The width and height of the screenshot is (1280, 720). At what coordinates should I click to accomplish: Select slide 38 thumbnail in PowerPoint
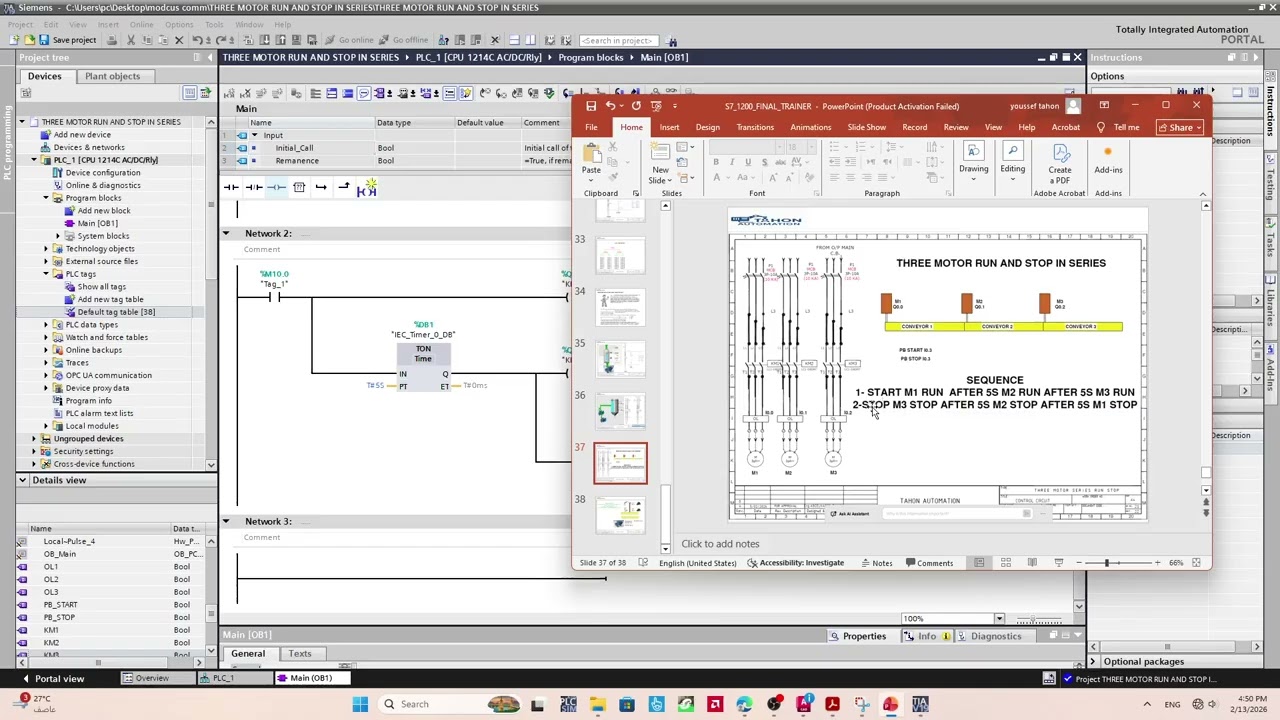(x=620, y=515)
